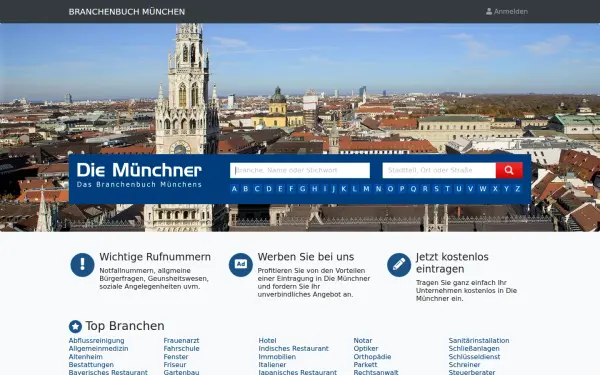Open the Werben Sie bei uns heading
The image size is (600, 375).
click(306, 257)
